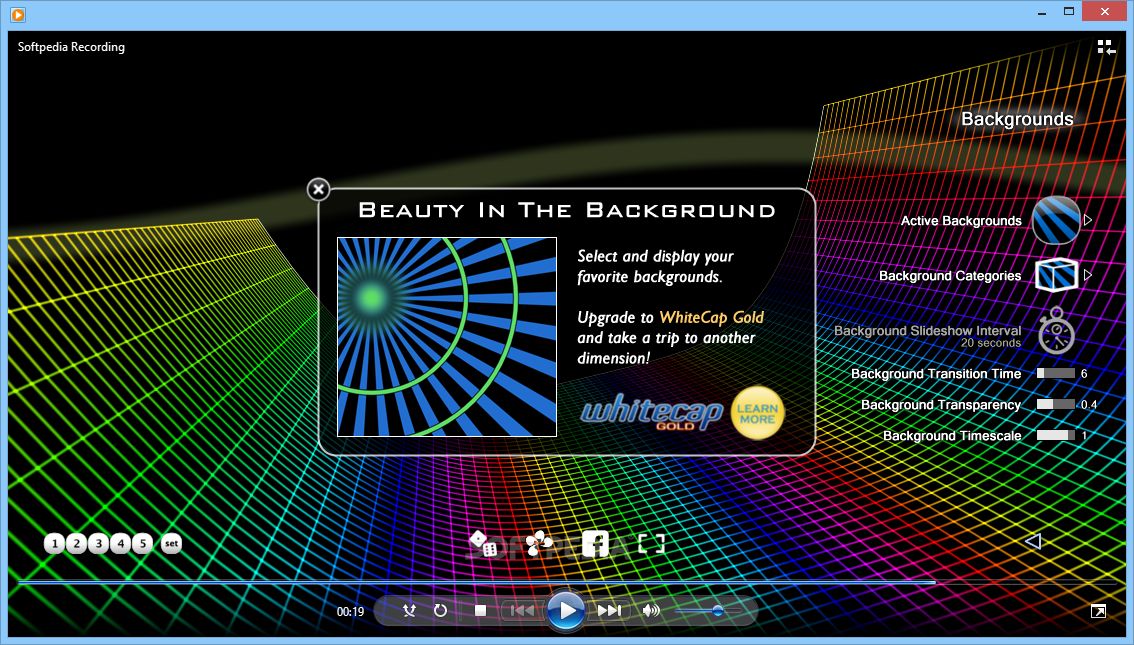This screenshot has width=1134, height=645.
Task: Turn repeat on
Action: pyautogui.click(x=440, y=611)
